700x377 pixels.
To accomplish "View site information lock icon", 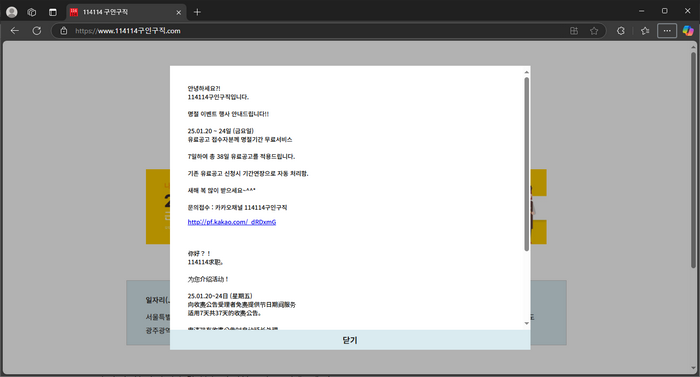I will (x=64, y=31).
